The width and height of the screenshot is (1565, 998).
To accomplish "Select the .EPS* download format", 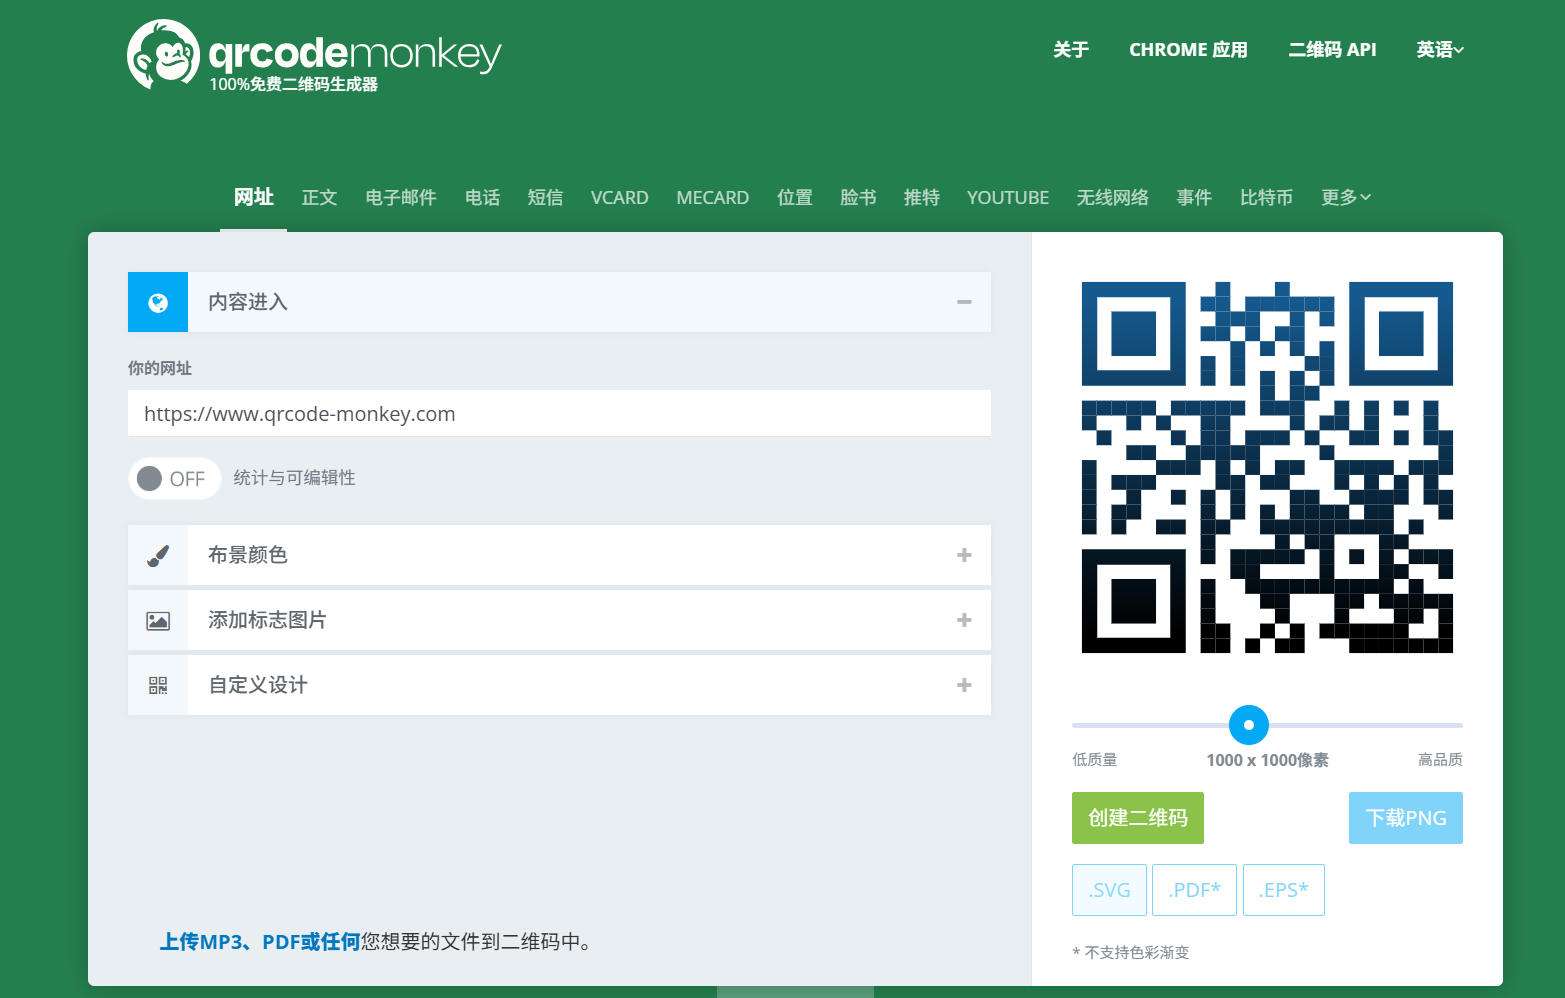I will 1284,889.
